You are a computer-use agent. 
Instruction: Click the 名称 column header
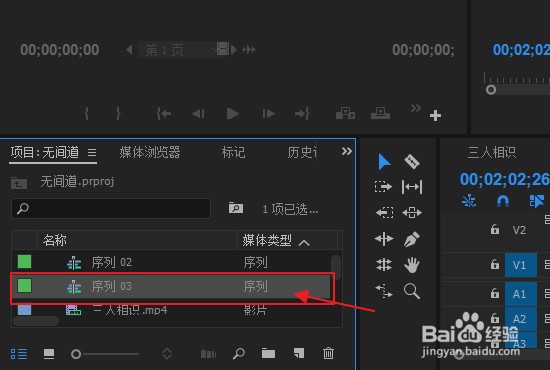pos(54,241)
